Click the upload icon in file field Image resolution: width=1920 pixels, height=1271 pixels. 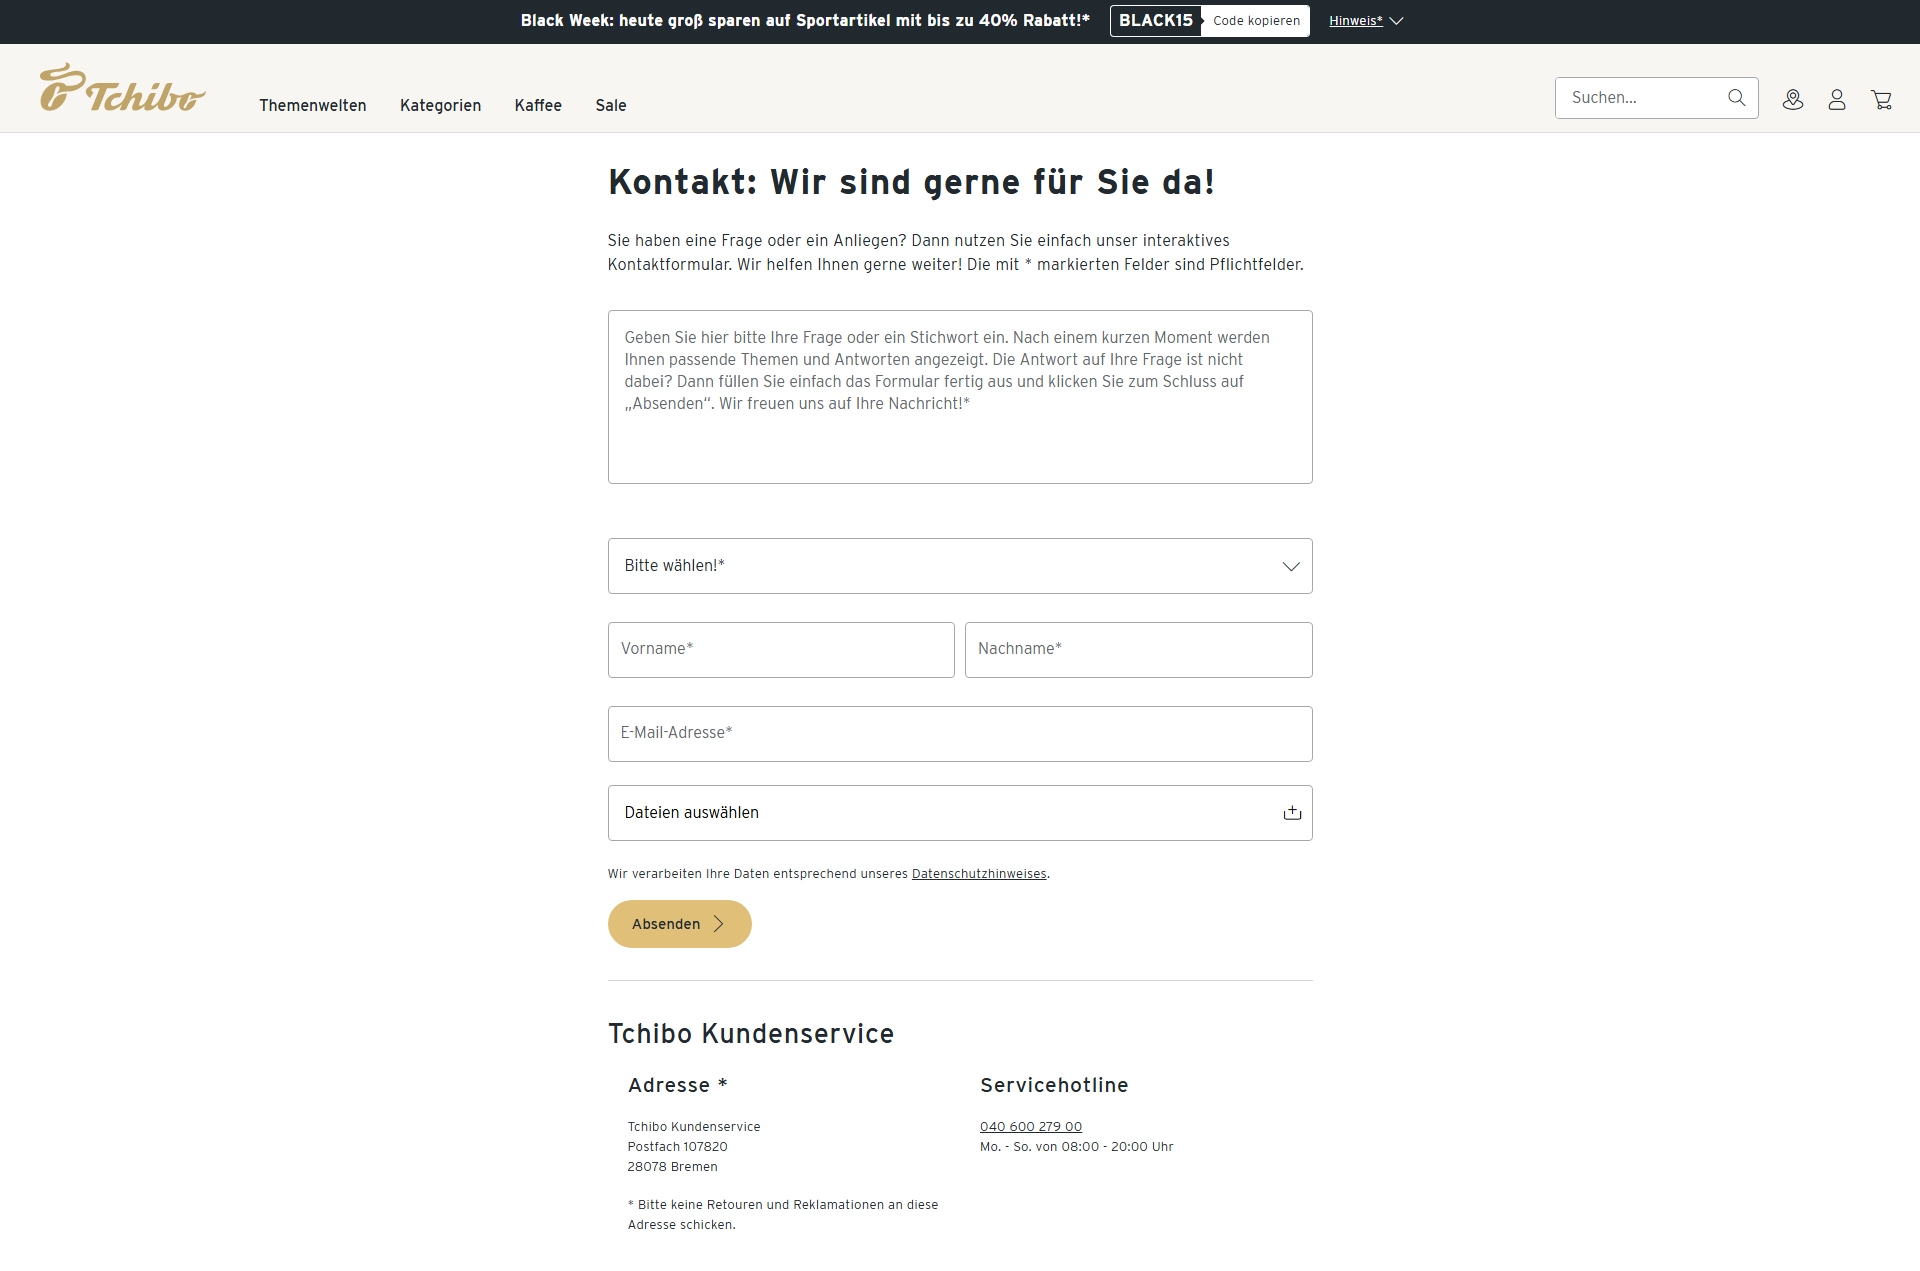click(1292, 813)
